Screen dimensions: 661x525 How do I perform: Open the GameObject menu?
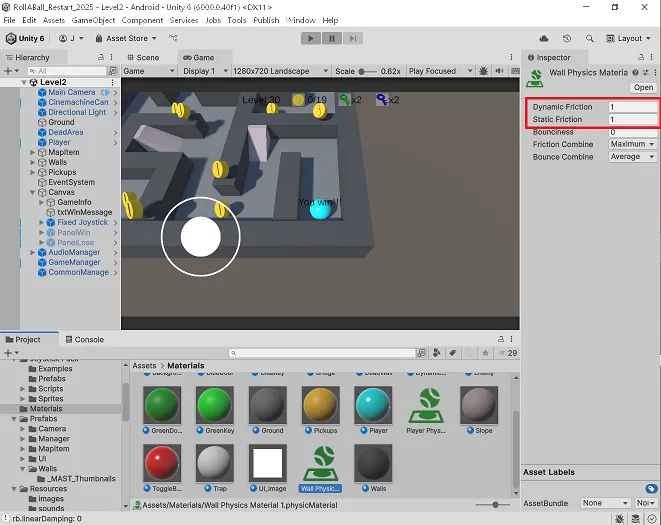click(93, 20)
